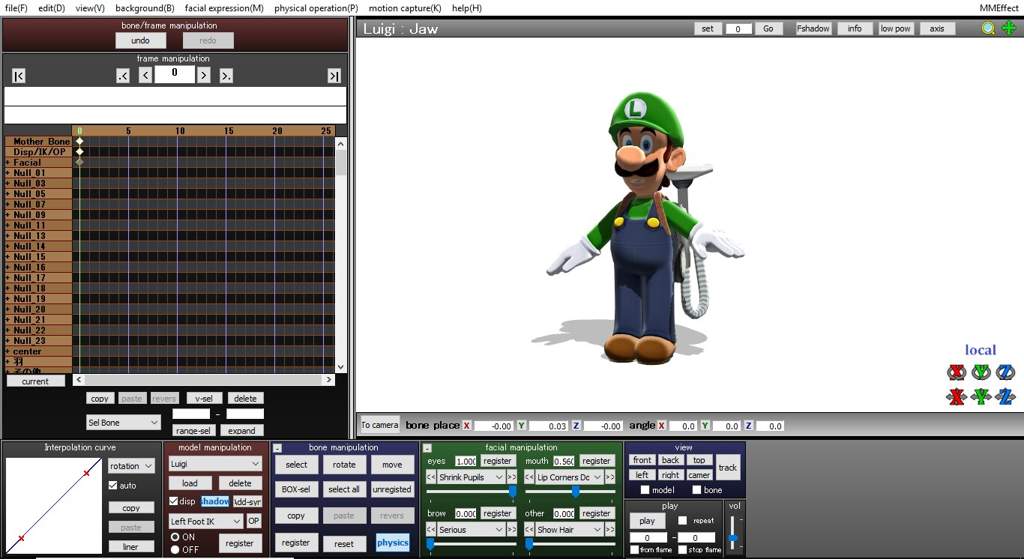This screenshot has height=559, width=1024.
Task: Click the play button
Action: pyautogui.click(x=647, y=520)
